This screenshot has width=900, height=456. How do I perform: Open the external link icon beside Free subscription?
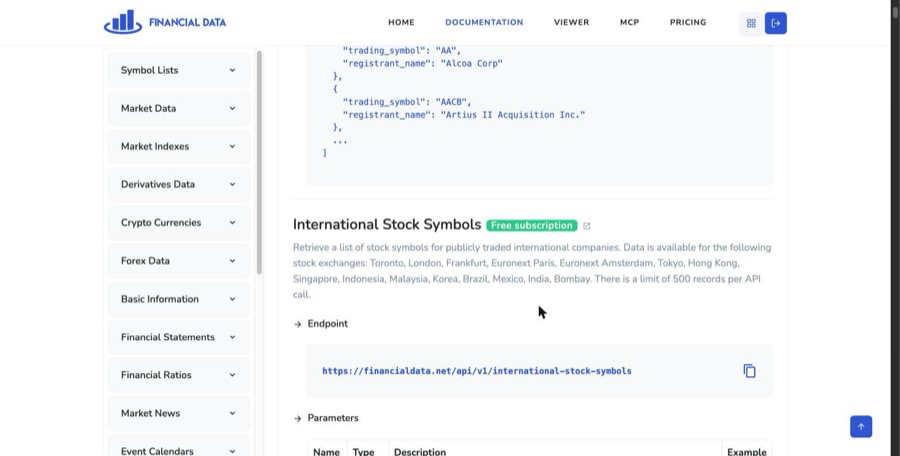[x=586, y=226]
